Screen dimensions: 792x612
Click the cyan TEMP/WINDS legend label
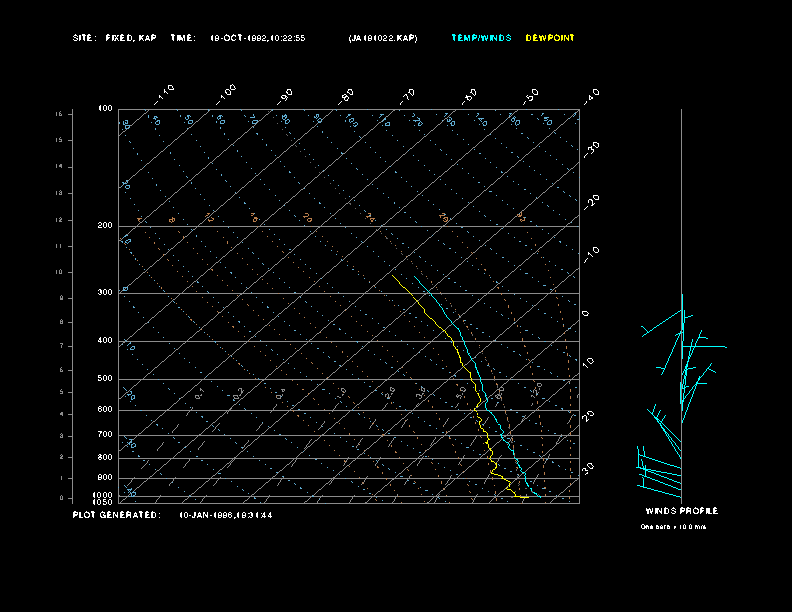(x=481, y=38)
